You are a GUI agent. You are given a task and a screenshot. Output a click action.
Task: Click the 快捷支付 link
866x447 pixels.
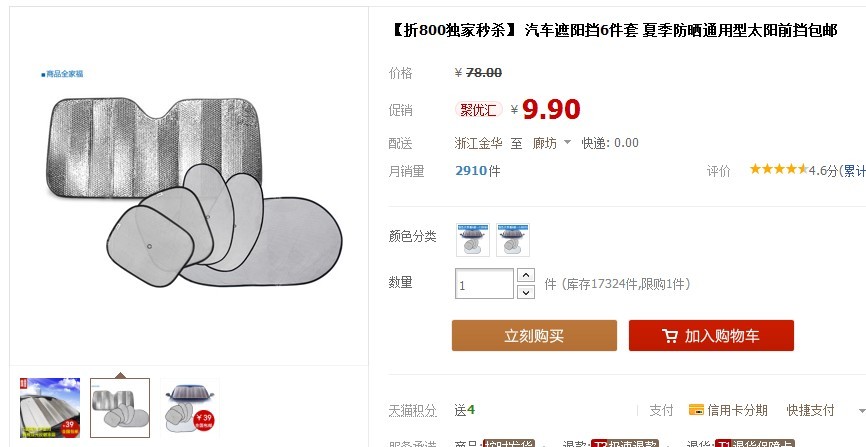pyautogui.click(x=810, y=411)
